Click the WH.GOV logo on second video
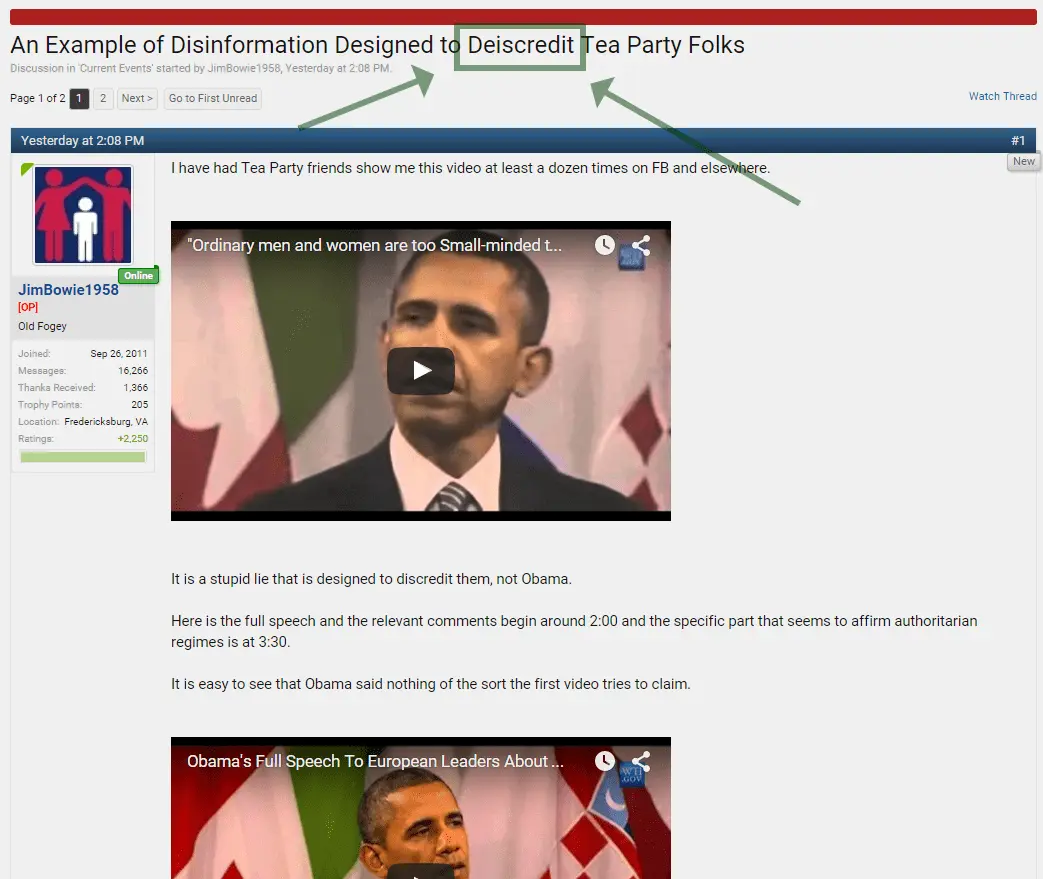Screen dimensions: 1043x879 pyautogui.click(x=631, y=775)
